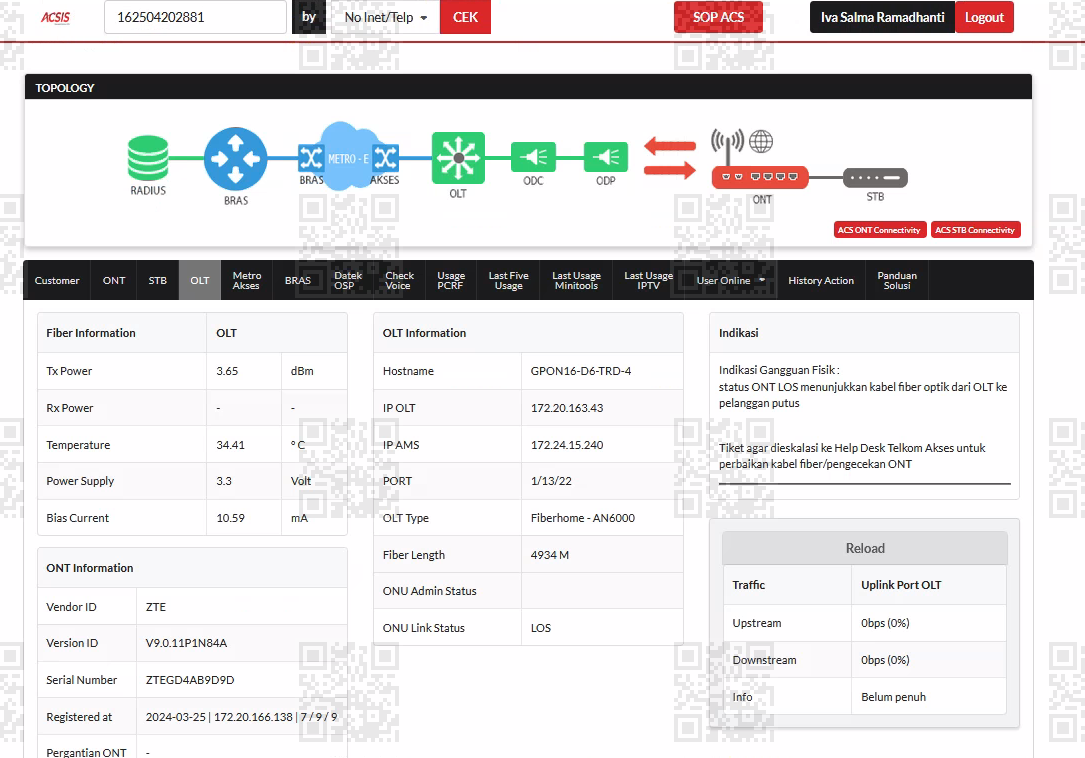Screen dimensions: 1085x758
Task: Click the serial number ZTEGD4AB9D9D
Action: point(190,680)
